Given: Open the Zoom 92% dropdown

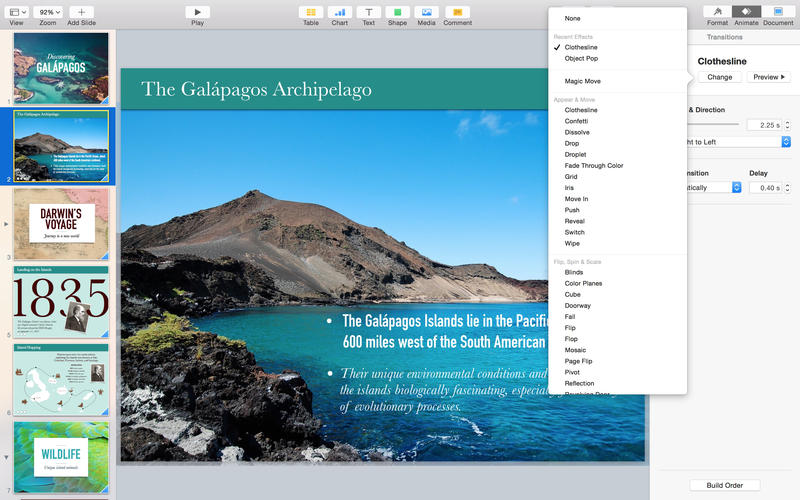Looking at the screenshot, I should tap(47, 12).
